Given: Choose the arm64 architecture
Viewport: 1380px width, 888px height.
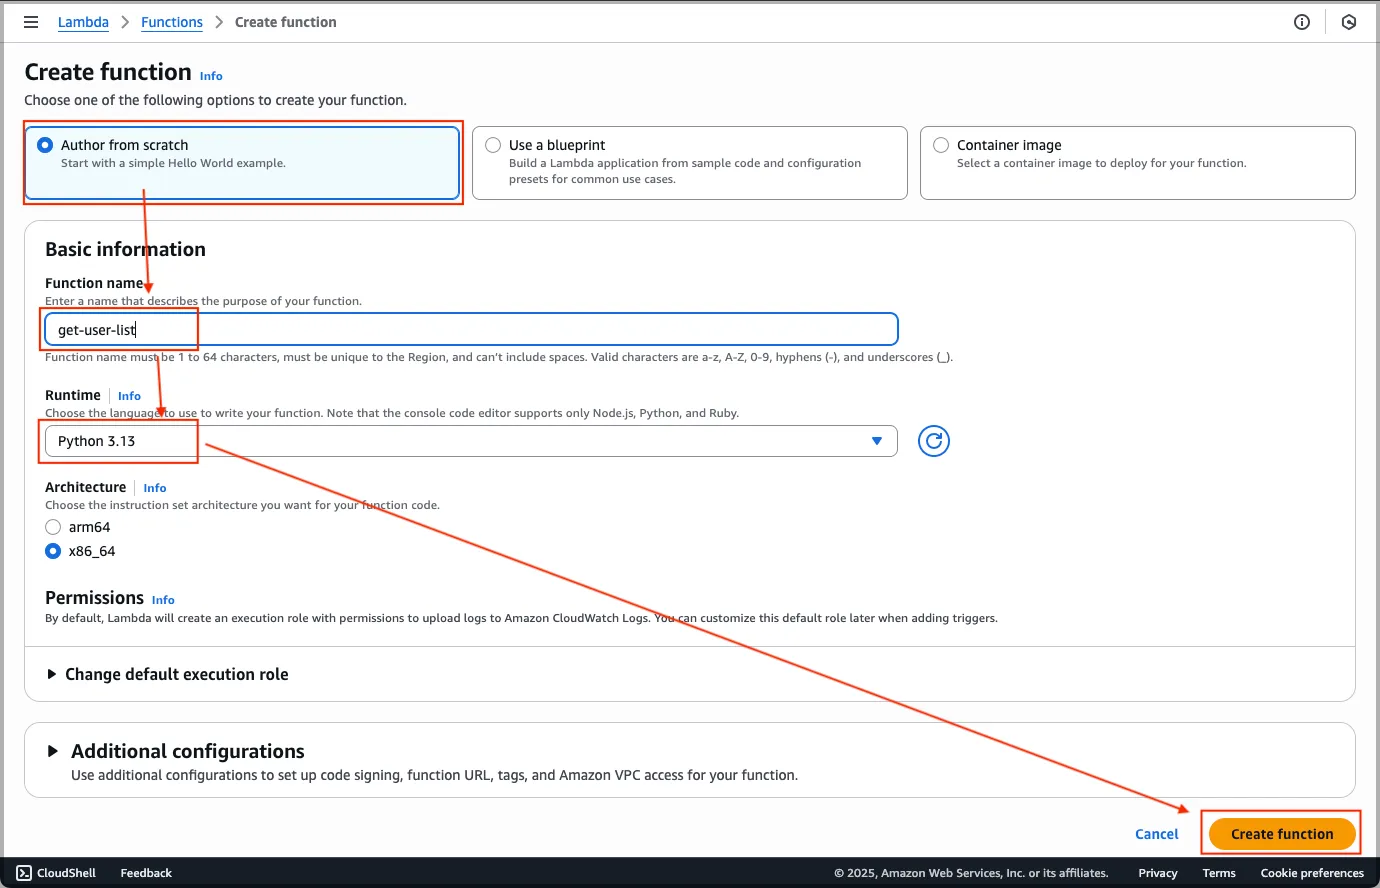Looking at the screenshot, I should 53,527.
